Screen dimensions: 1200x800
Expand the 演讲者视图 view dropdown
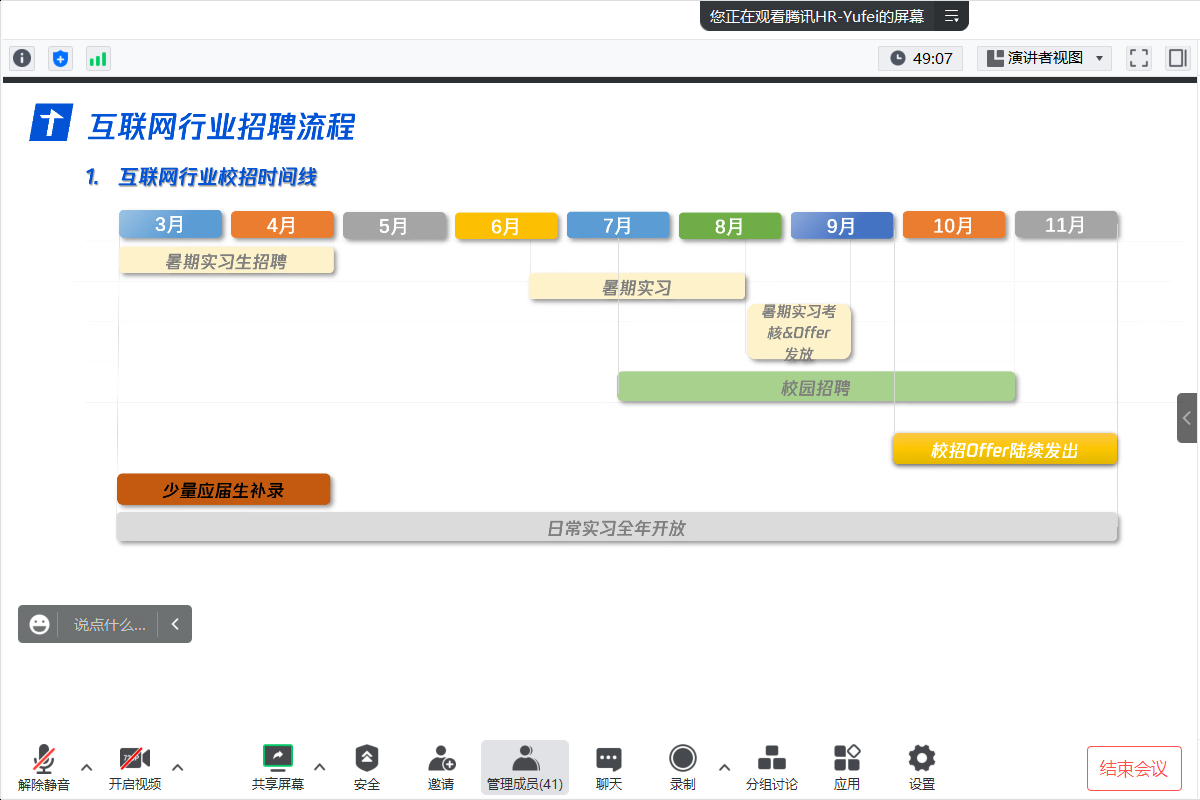click(x=1044, y=58)
